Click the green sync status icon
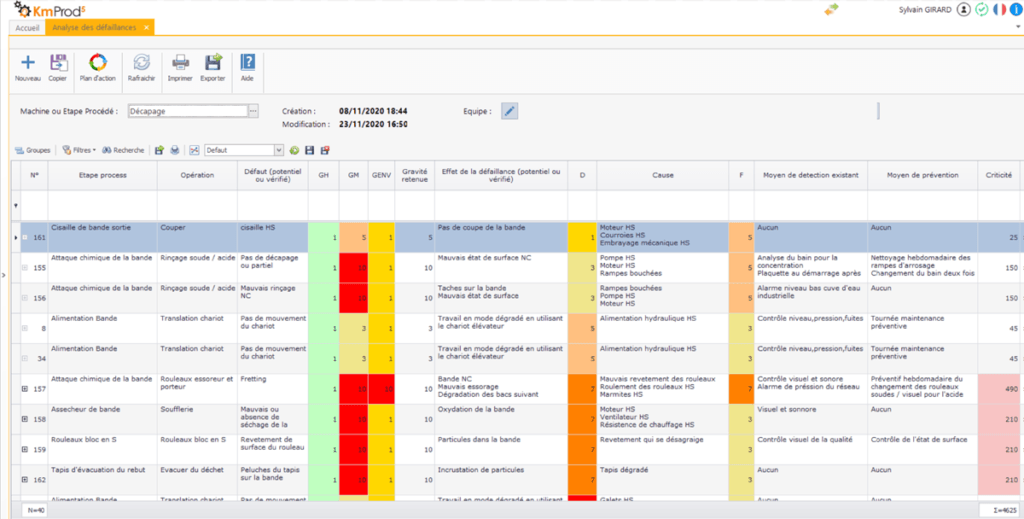1024x519 pixels. coord(982,10)
